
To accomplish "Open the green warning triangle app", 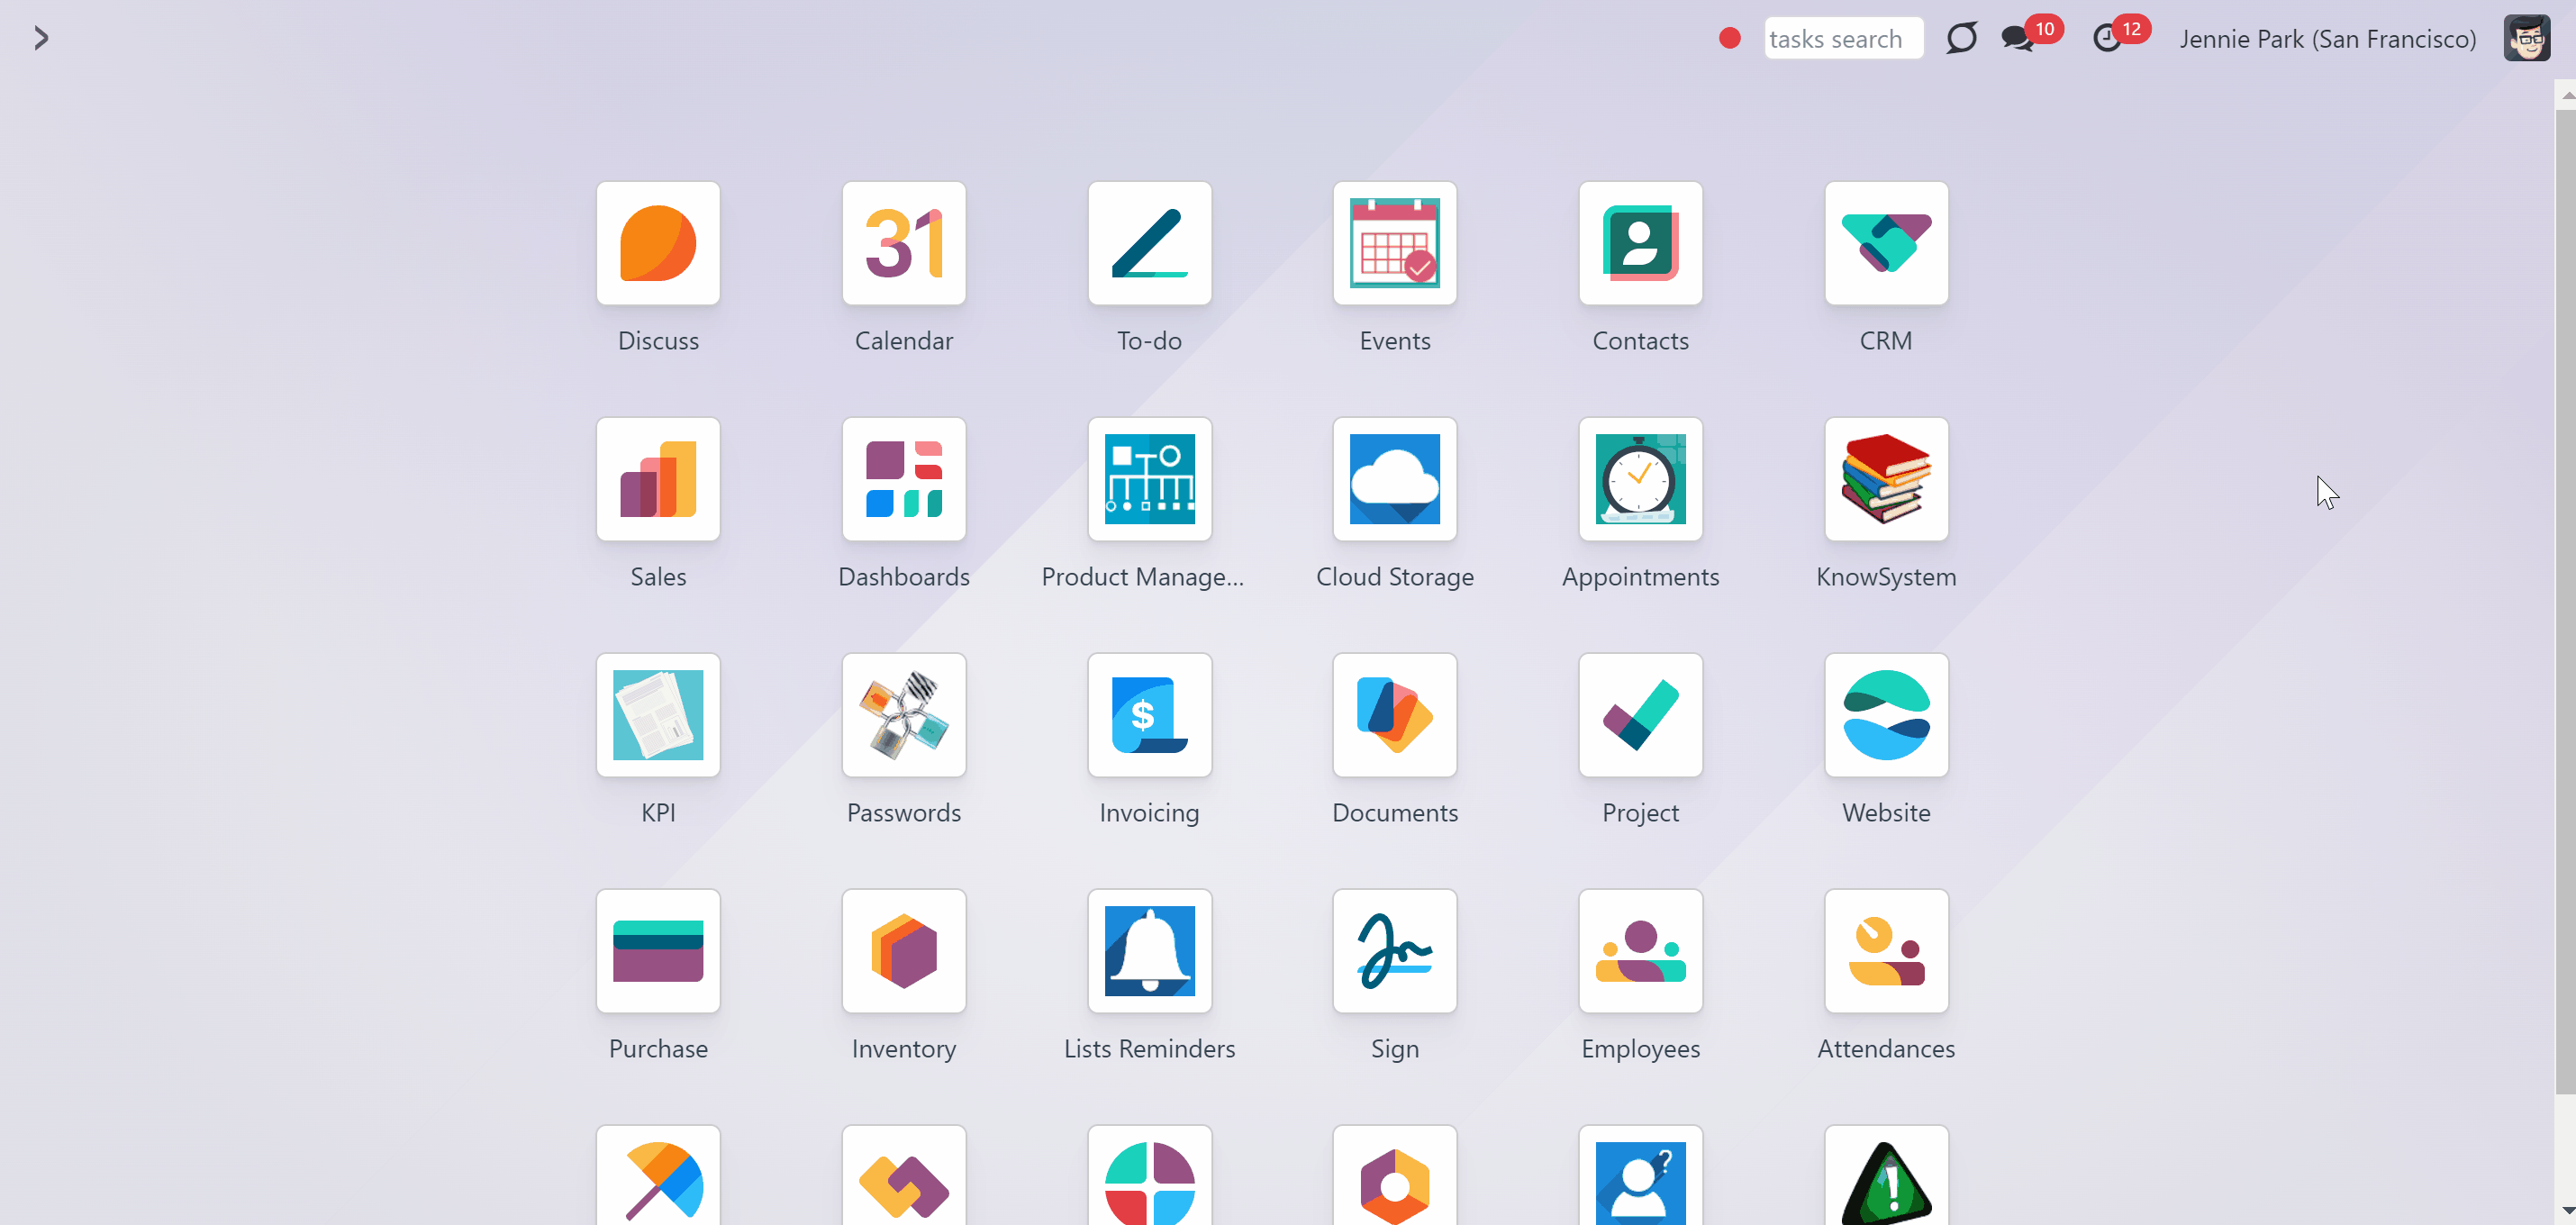I will (x=1887, y=1176).
